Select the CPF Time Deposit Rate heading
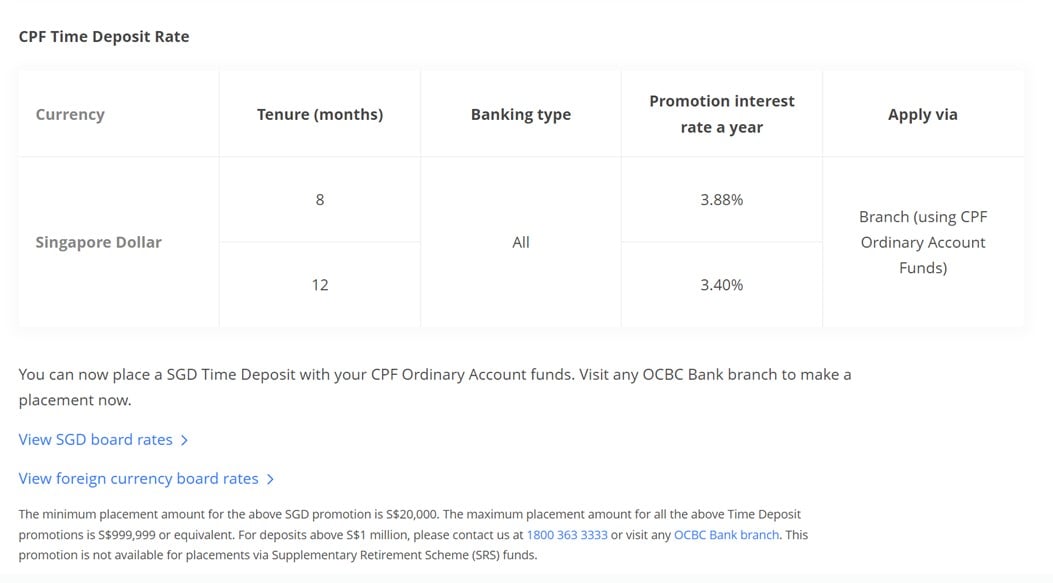The image size is (1053, 583). (x=104, y=37)
